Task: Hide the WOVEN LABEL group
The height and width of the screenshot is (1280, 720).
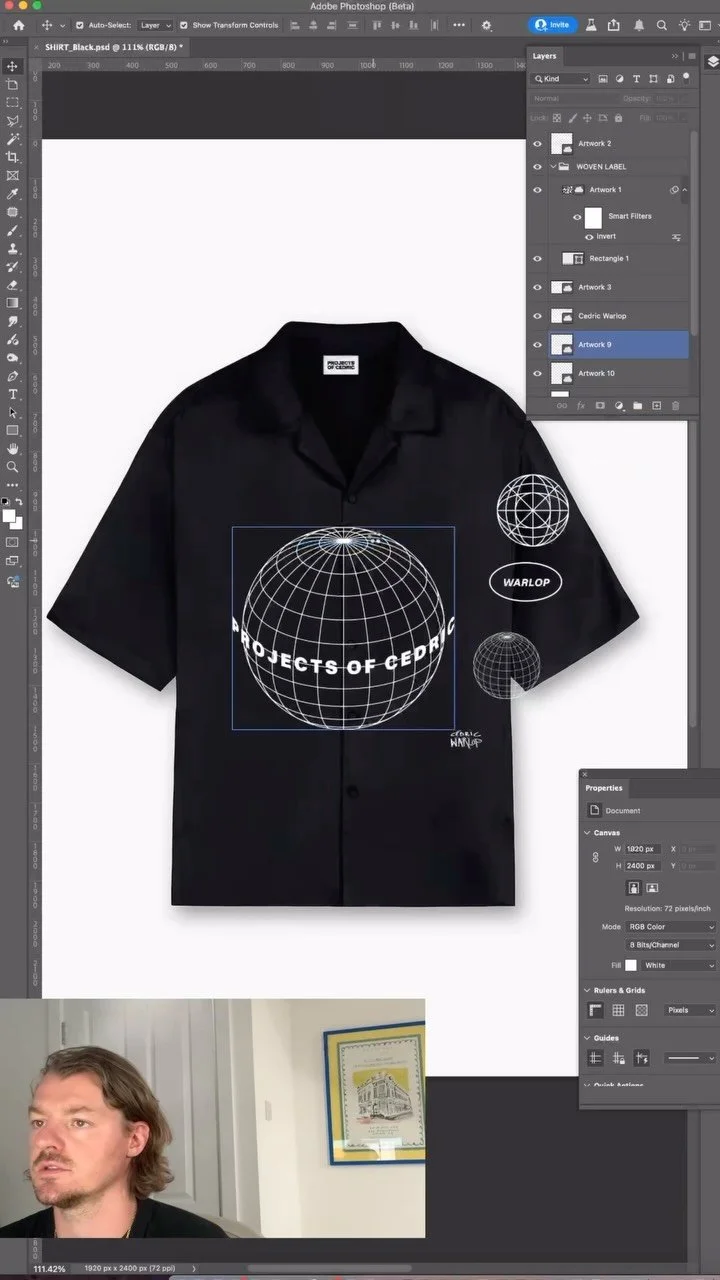Action: pyautogui.click(x=538, y=167)
